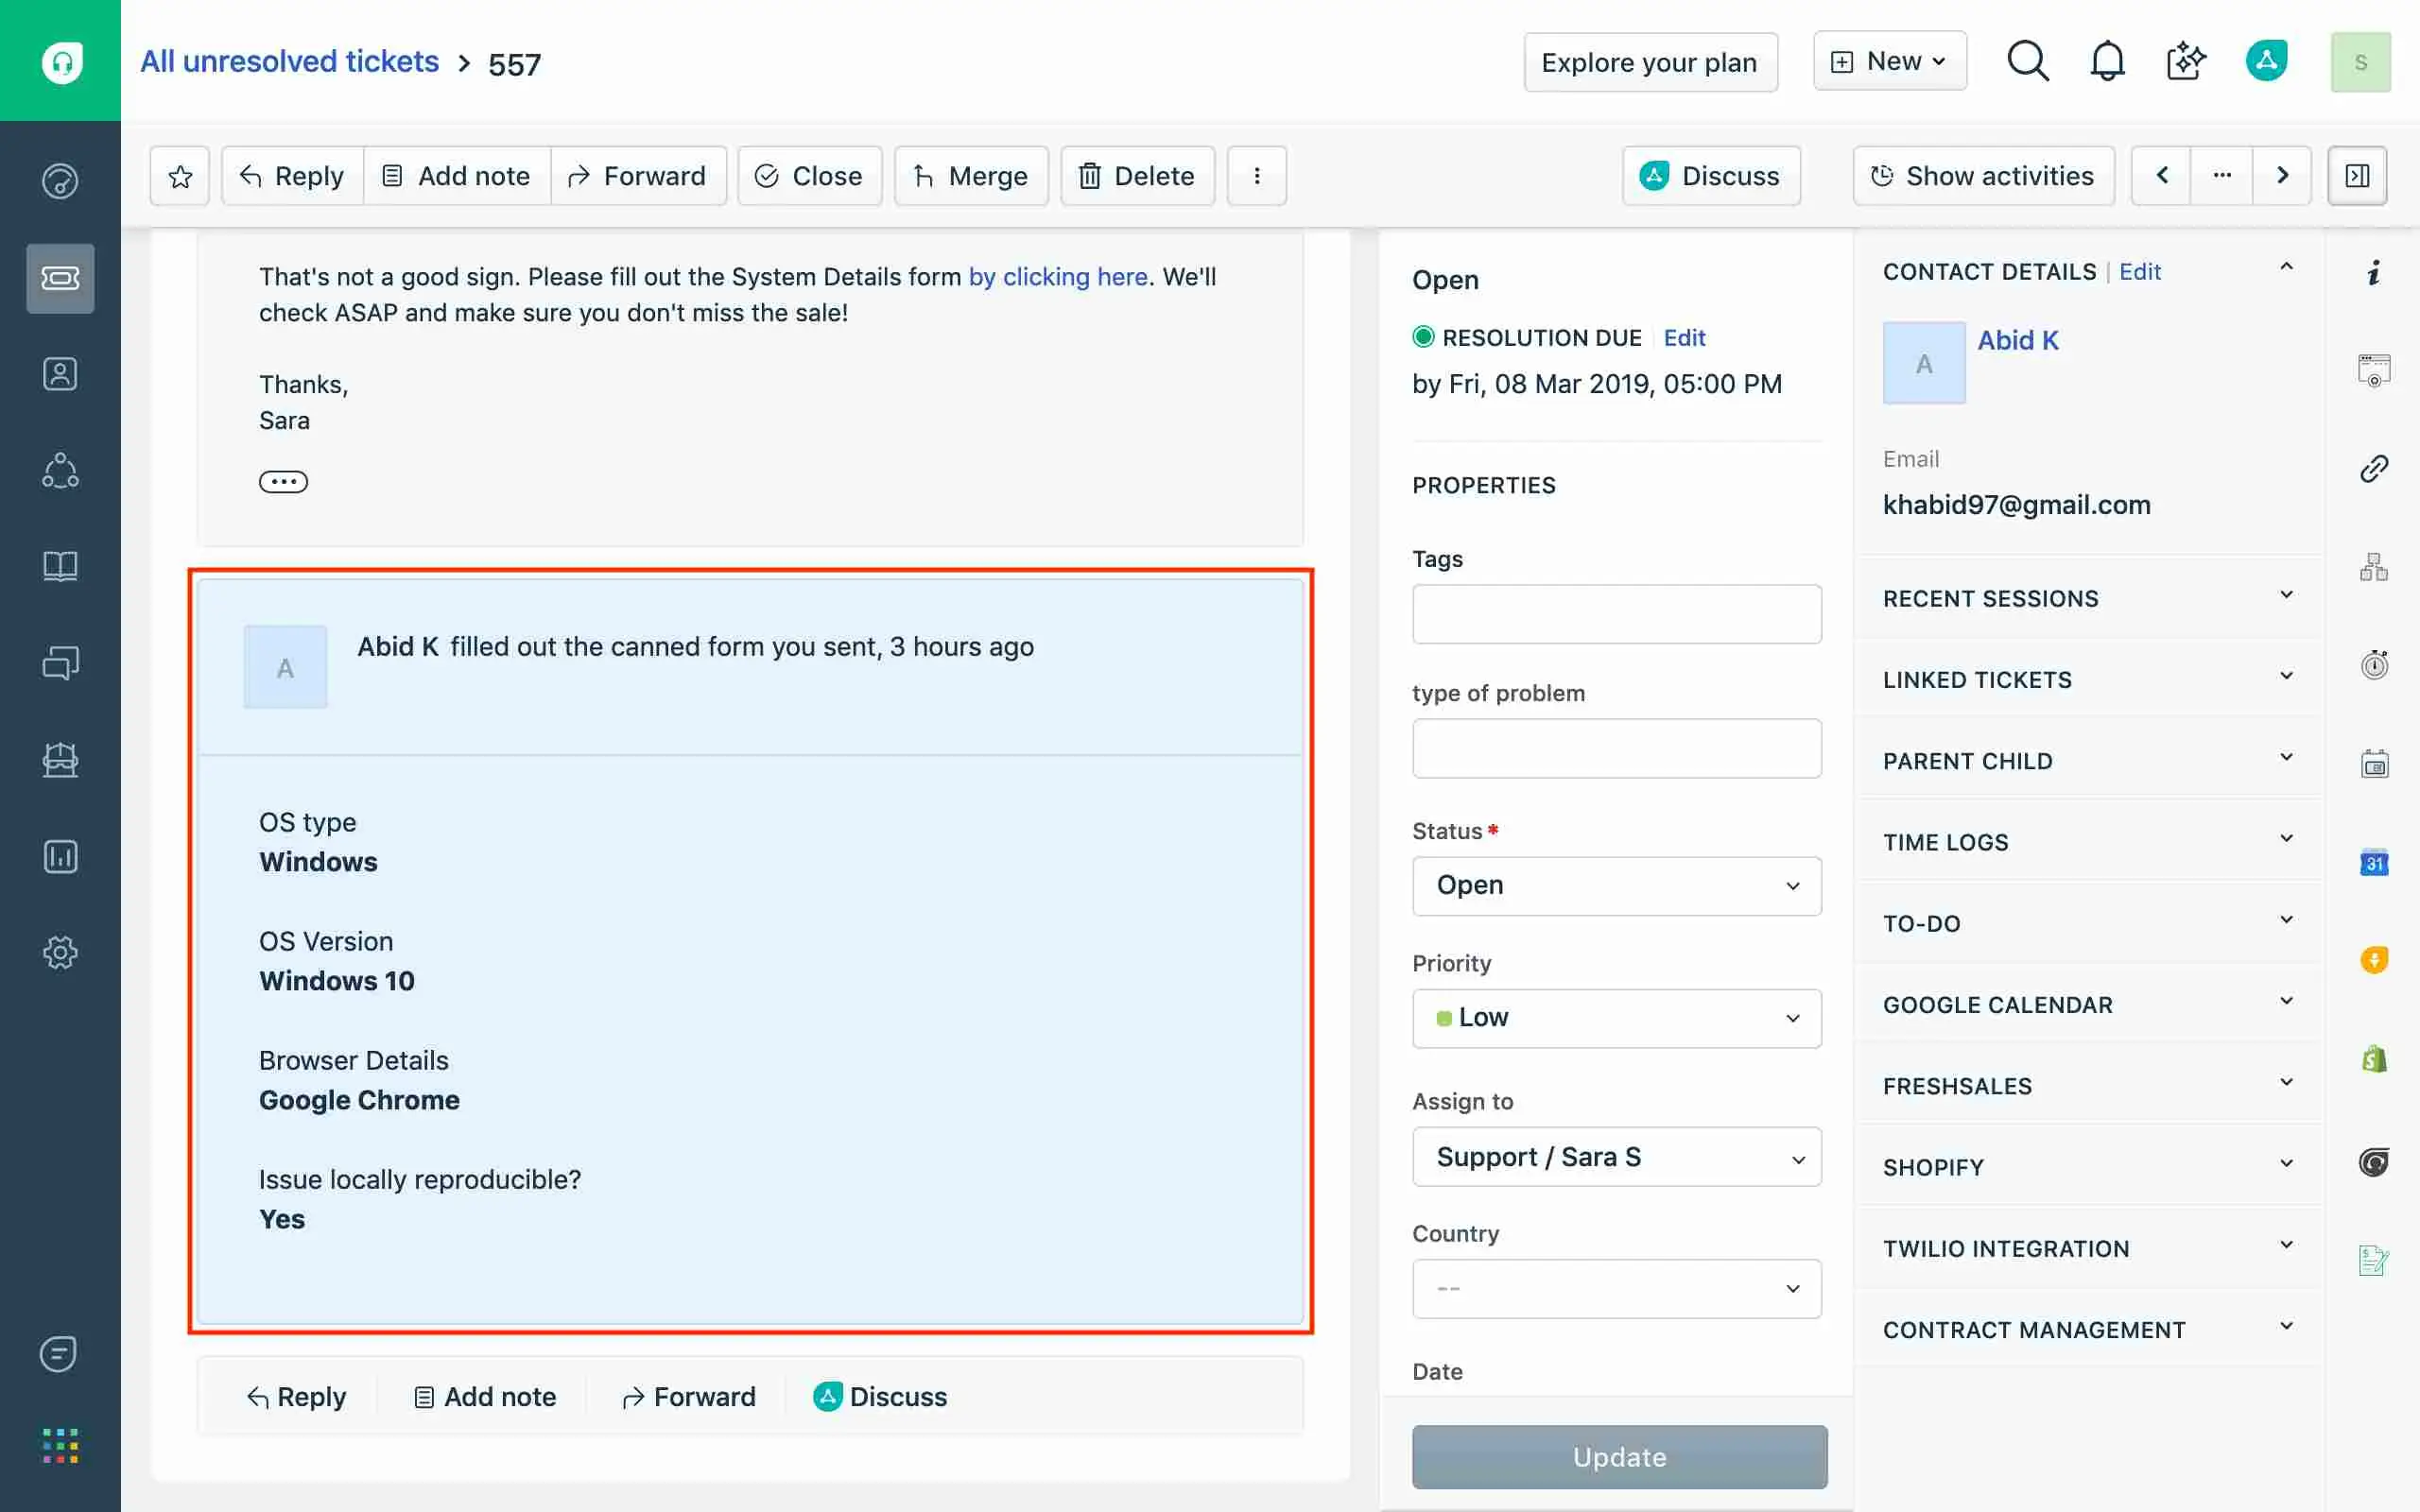Image resolution: width=2420 pixels, height=1512 pixels.
Task: Open the Google Calendar 31 icon
Action: pyautogui.click(x=2374, y=862)
